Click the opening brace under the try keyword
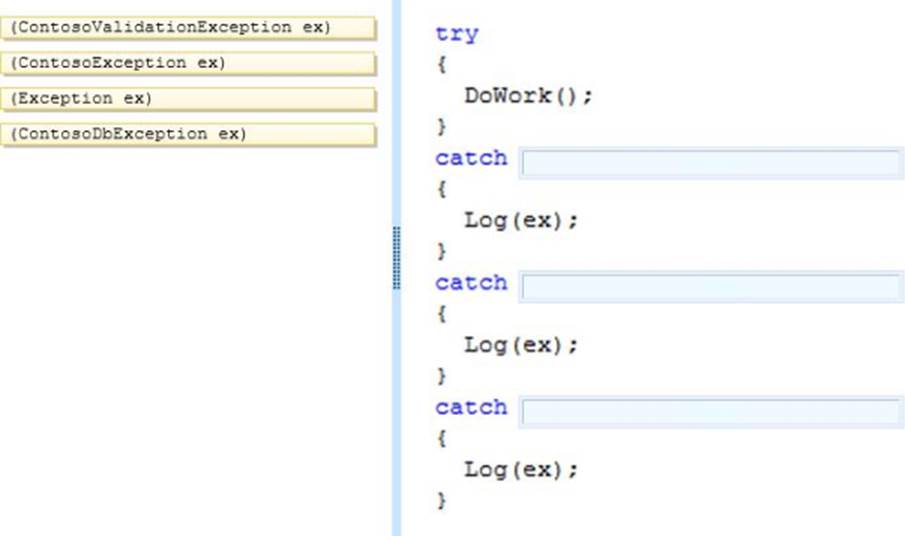Screen dimensions: 905x536 [442, 64]
